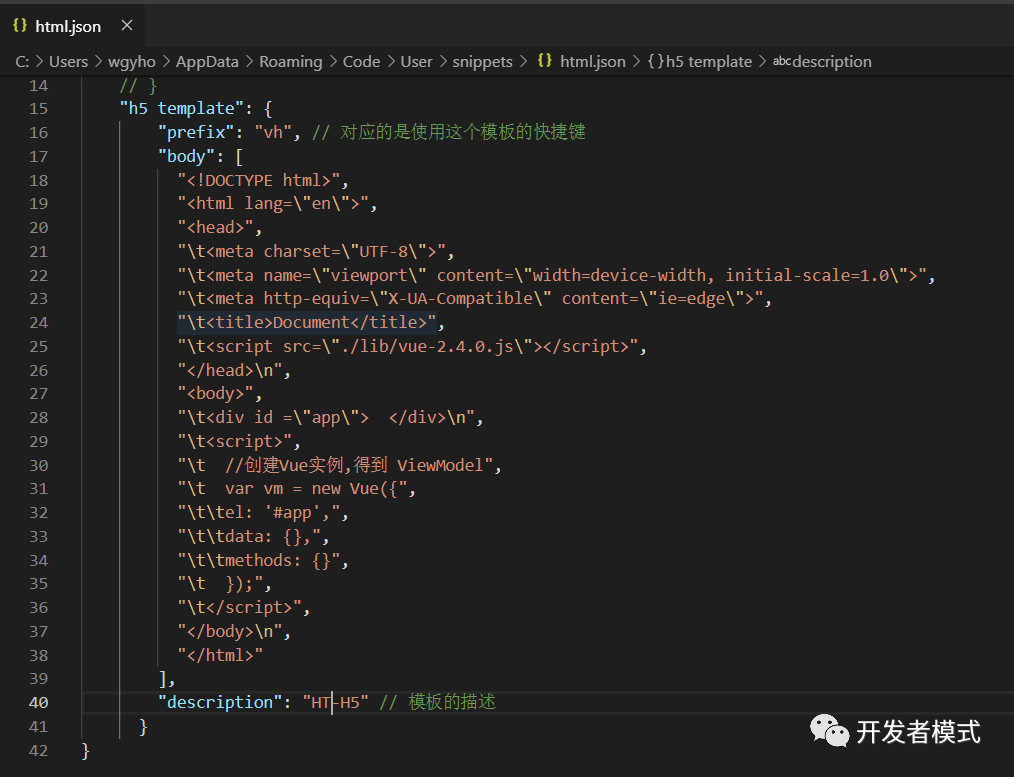Click the </script> closing line 36

coord(239,608)
